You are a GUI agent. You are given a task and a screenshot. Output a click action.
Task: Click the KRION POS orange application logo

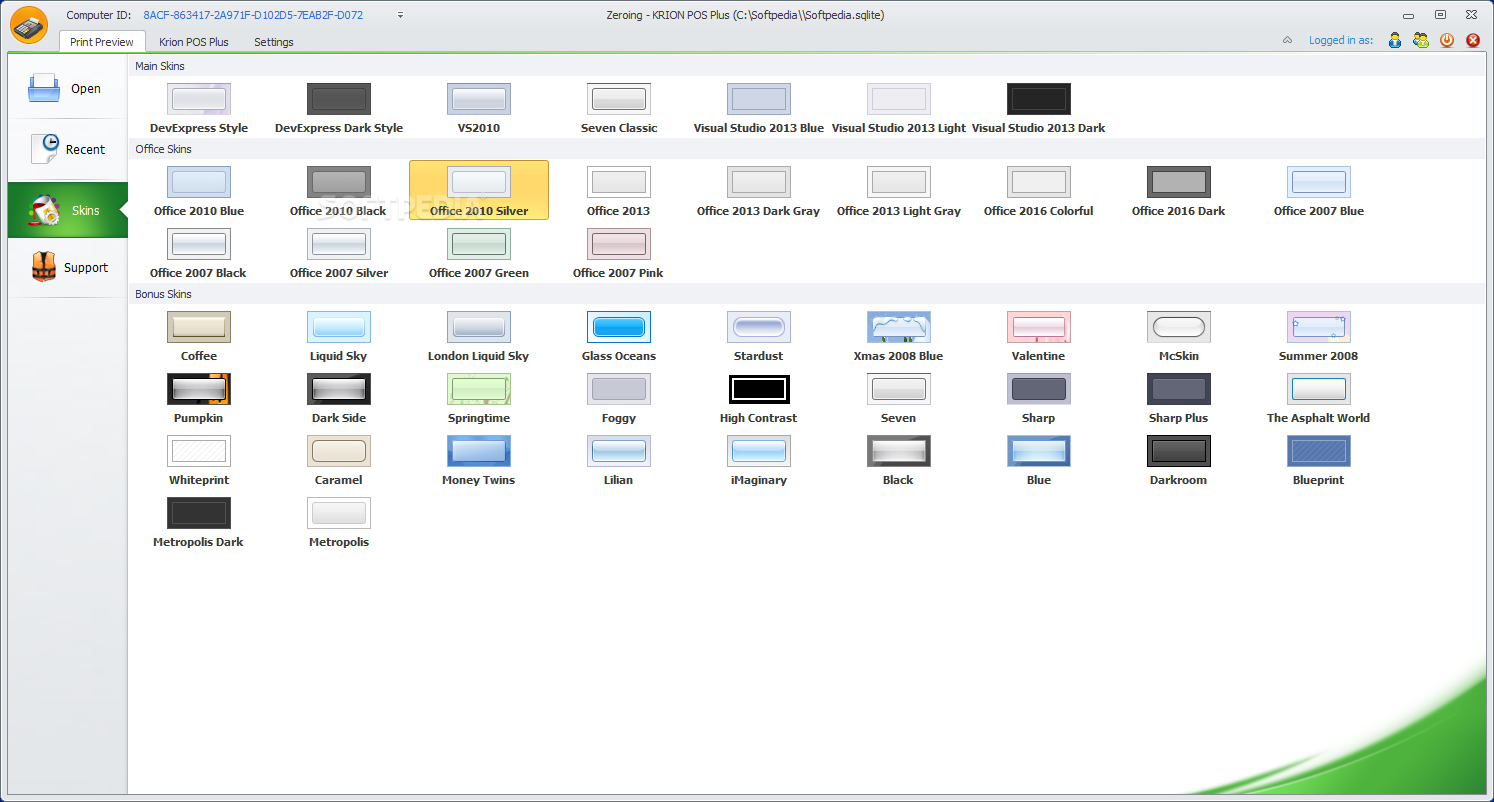coord(29,25)
